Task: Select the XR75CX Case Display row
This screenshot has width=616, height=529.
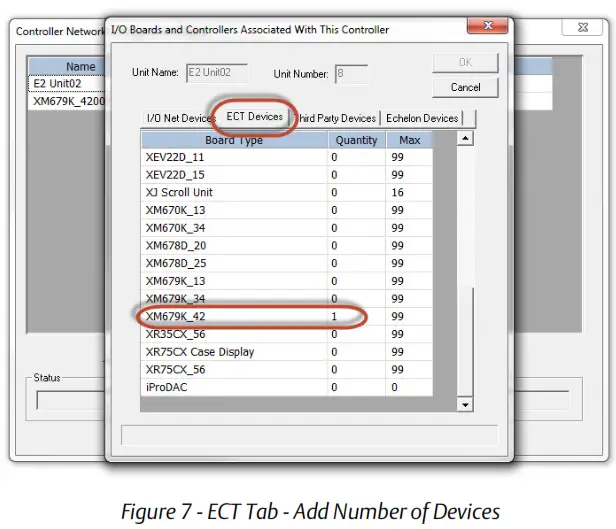Action: coord(287,352)
